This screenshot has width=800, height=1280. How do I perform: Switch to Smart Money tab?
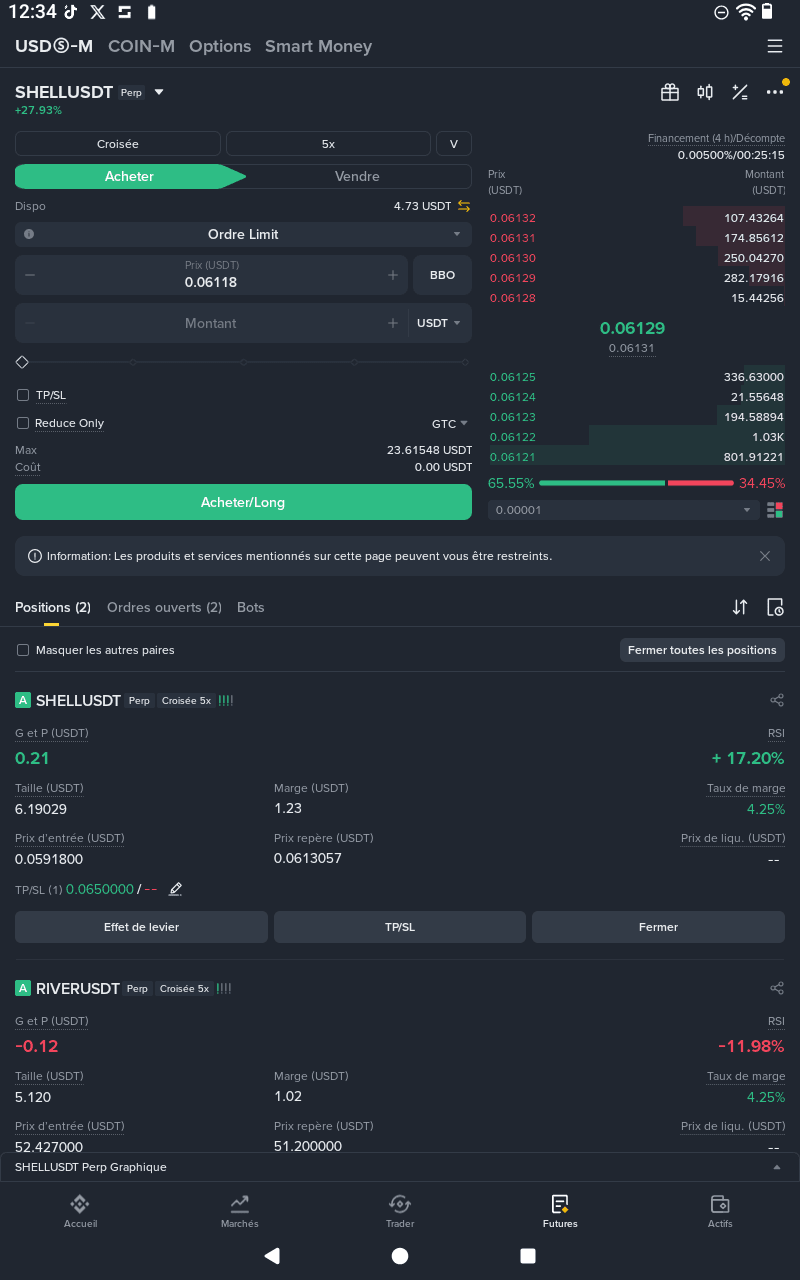click(x=318, y=46)
